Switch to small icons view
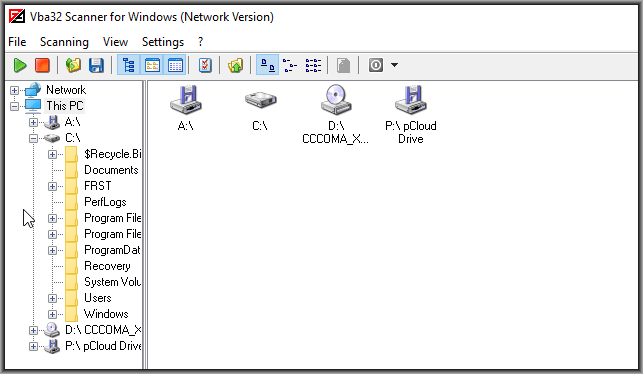Image resolution: width=643 pixels, height=374 pixels. pos(290,65)
